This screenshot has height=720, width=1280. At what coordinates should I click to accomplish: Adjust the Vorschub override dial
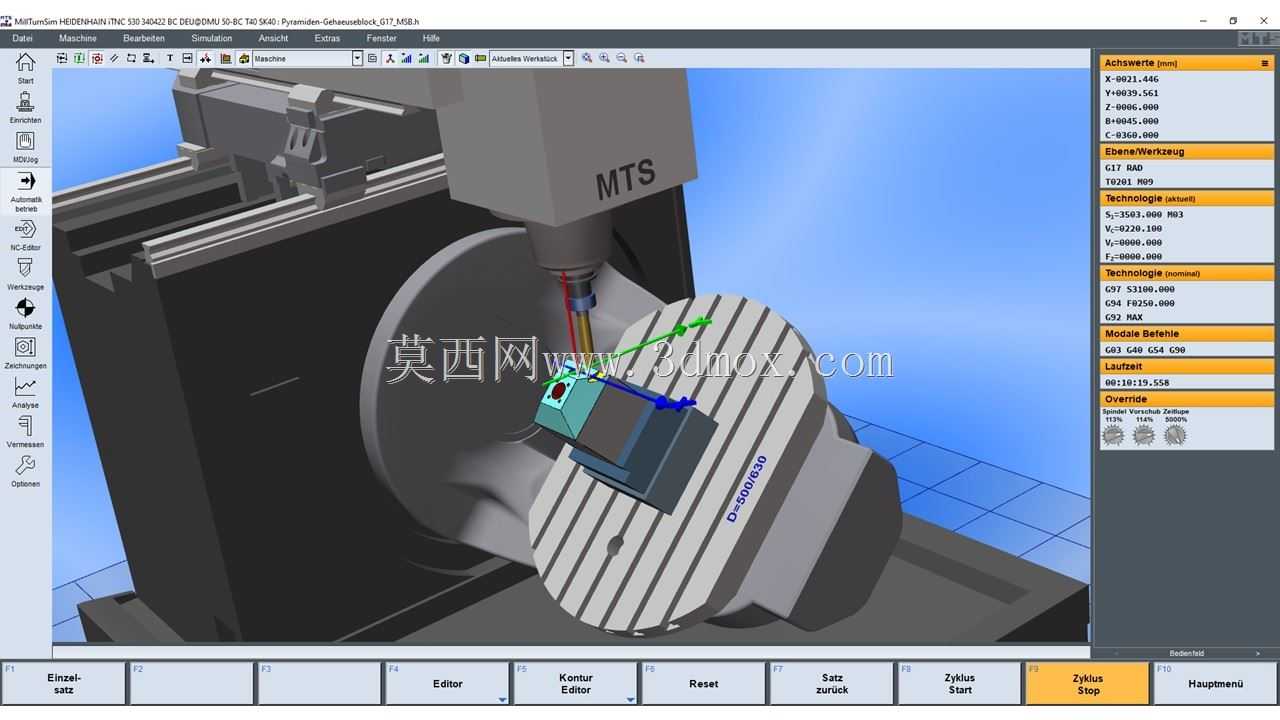coord(1144,435)
